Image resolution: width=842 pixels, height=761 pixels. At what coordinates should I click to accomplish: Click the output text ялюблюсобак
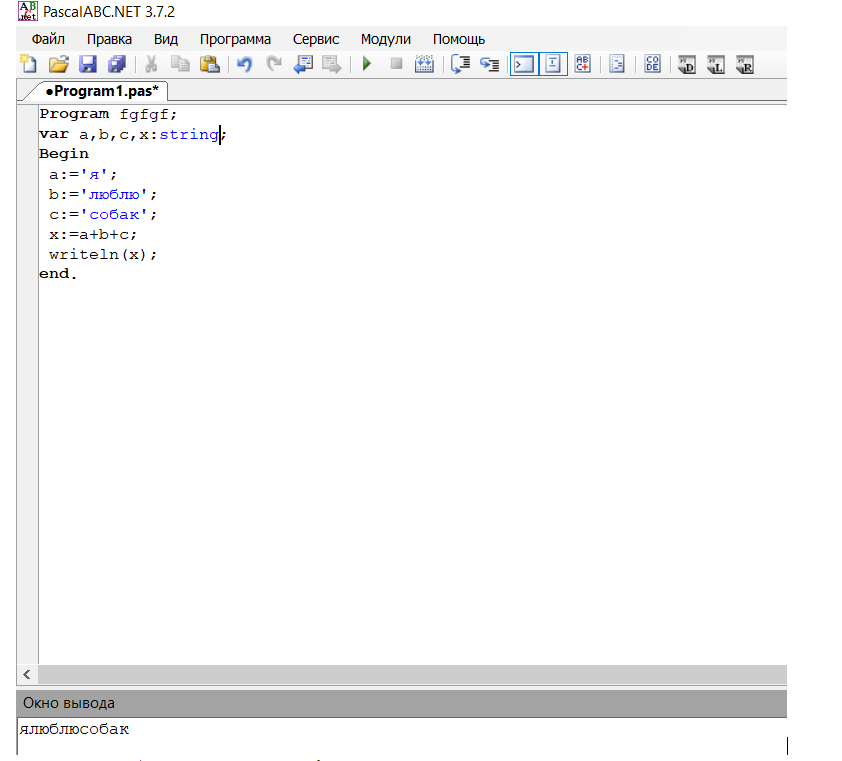74,729
